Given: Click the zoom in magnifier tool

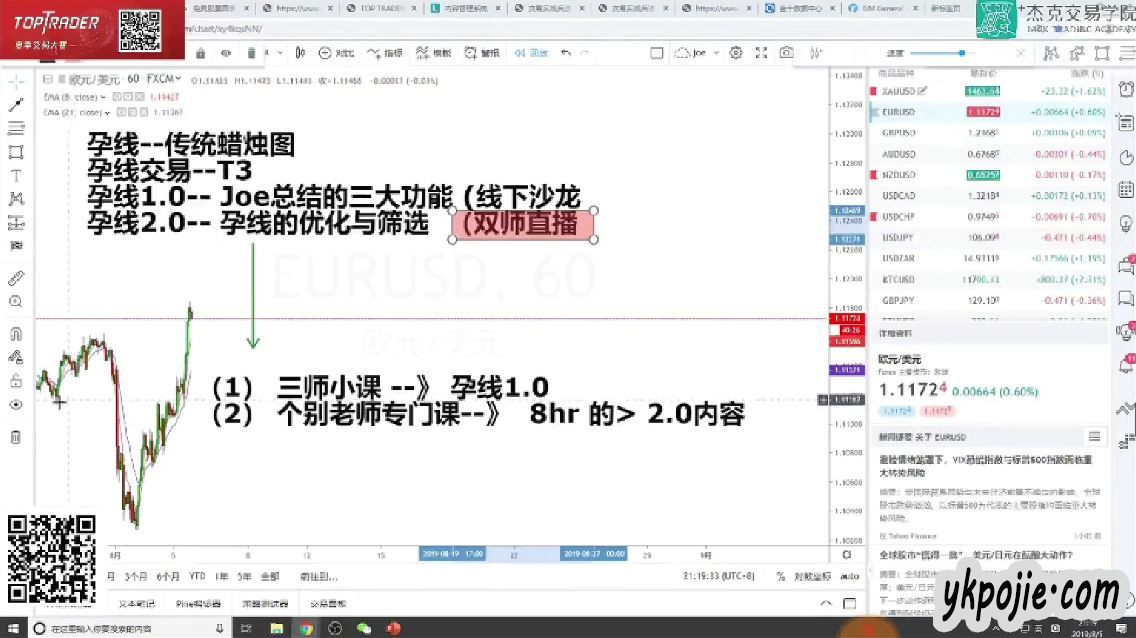Looking at the screenshot, I should 16,302.
